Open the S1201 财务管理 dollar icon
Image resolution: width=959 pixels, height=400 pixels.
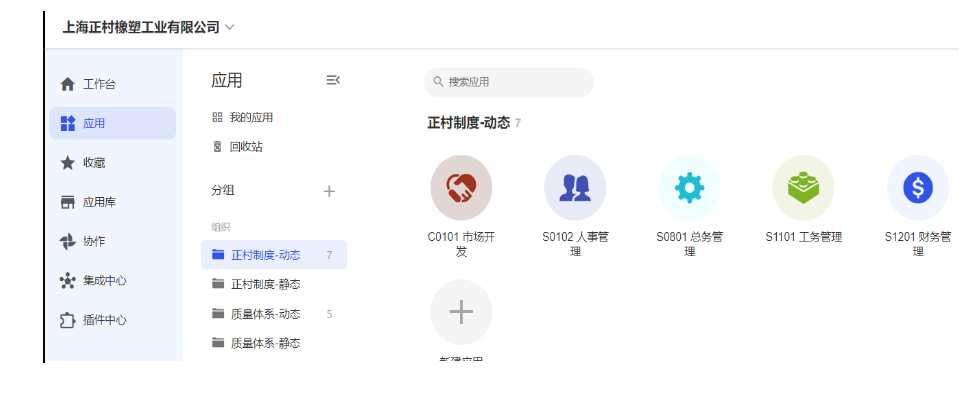click(917, 187)
